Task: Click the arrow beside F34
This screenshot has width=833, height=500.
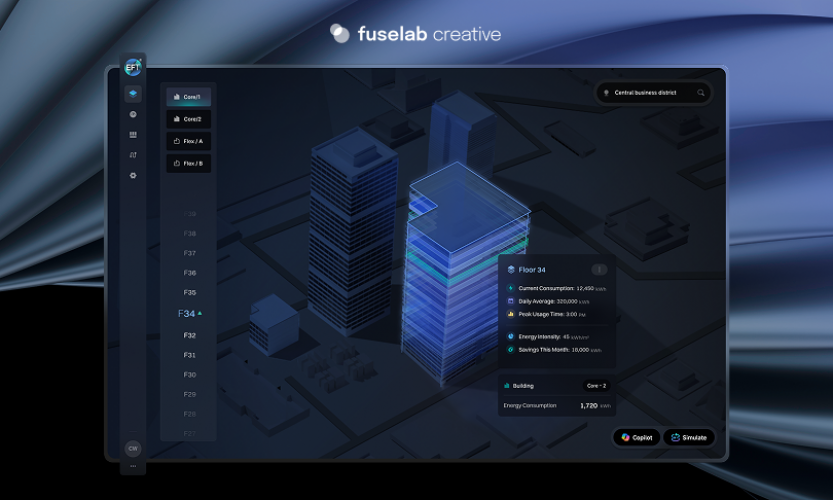Action: click(200, 313)
